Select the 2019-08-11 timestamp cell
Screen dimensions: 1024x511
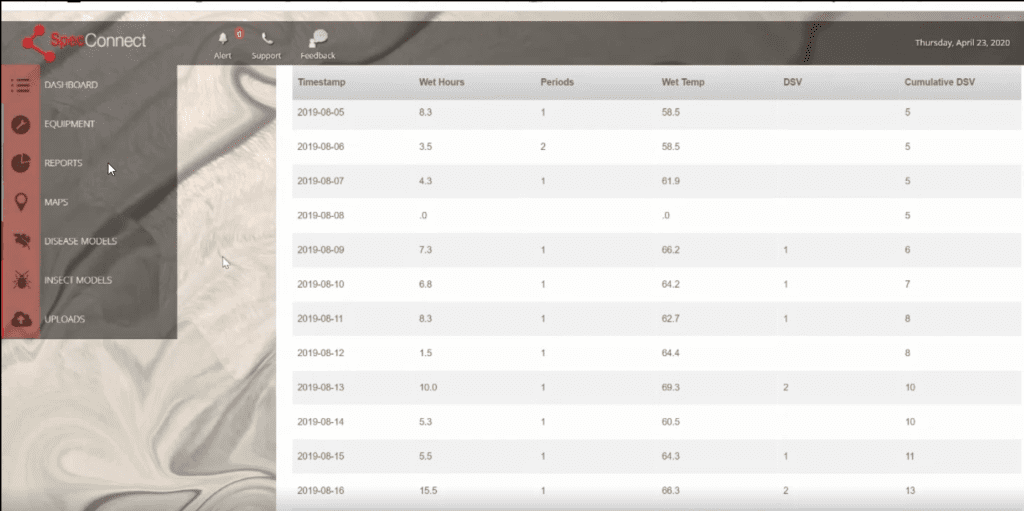(x=321, y=318)
